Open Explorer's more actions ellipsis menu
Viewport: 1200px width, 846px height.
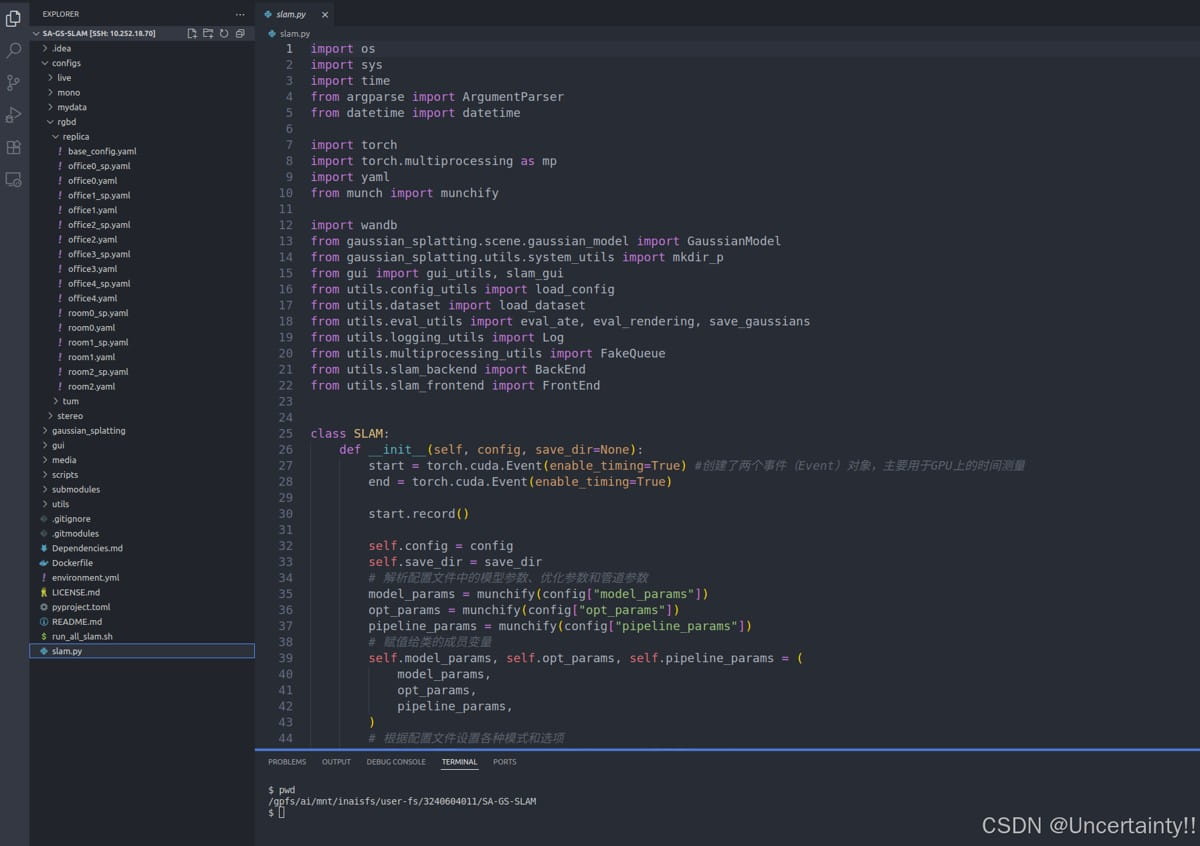[x=239, y=15]
